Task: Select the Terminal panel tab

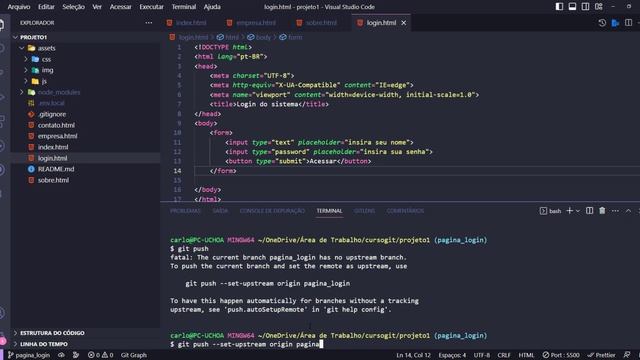Action: 329,211
